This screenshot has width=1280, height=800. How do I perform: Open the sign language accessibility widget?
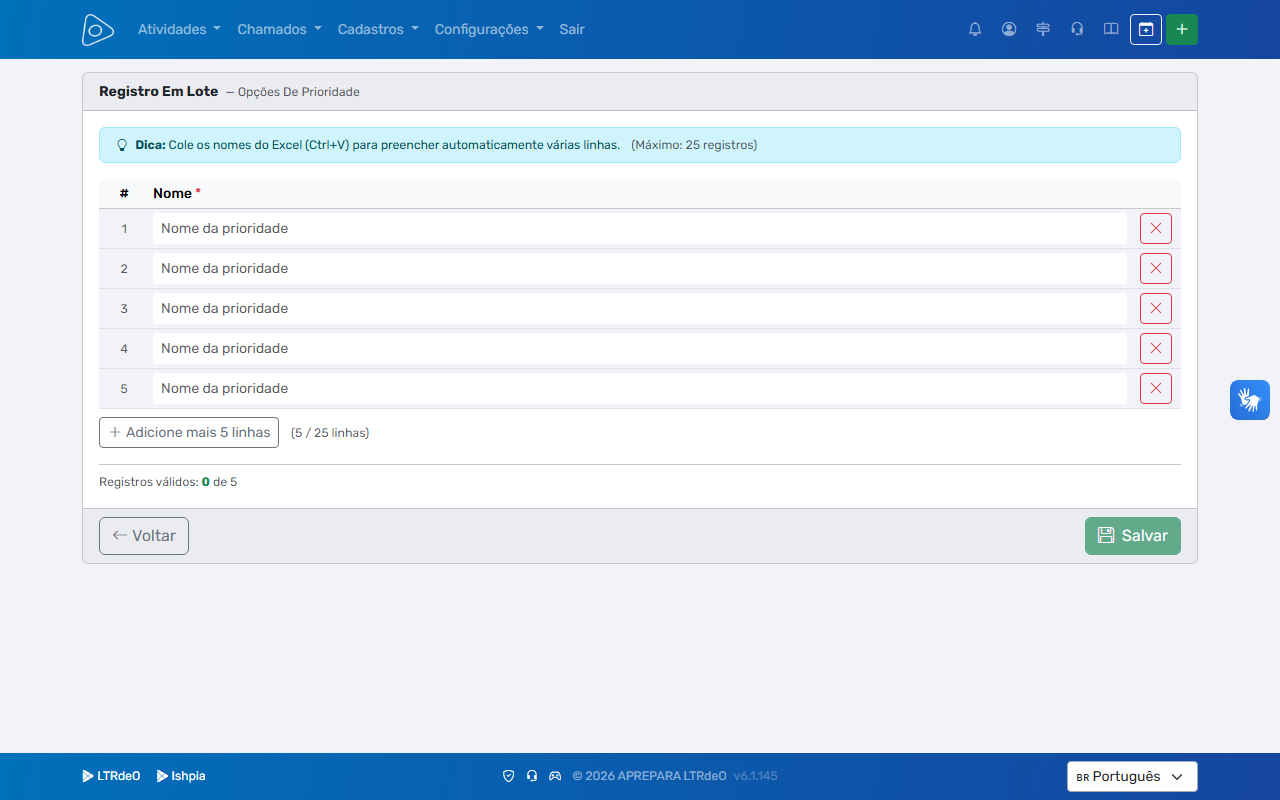[1250, 400]
